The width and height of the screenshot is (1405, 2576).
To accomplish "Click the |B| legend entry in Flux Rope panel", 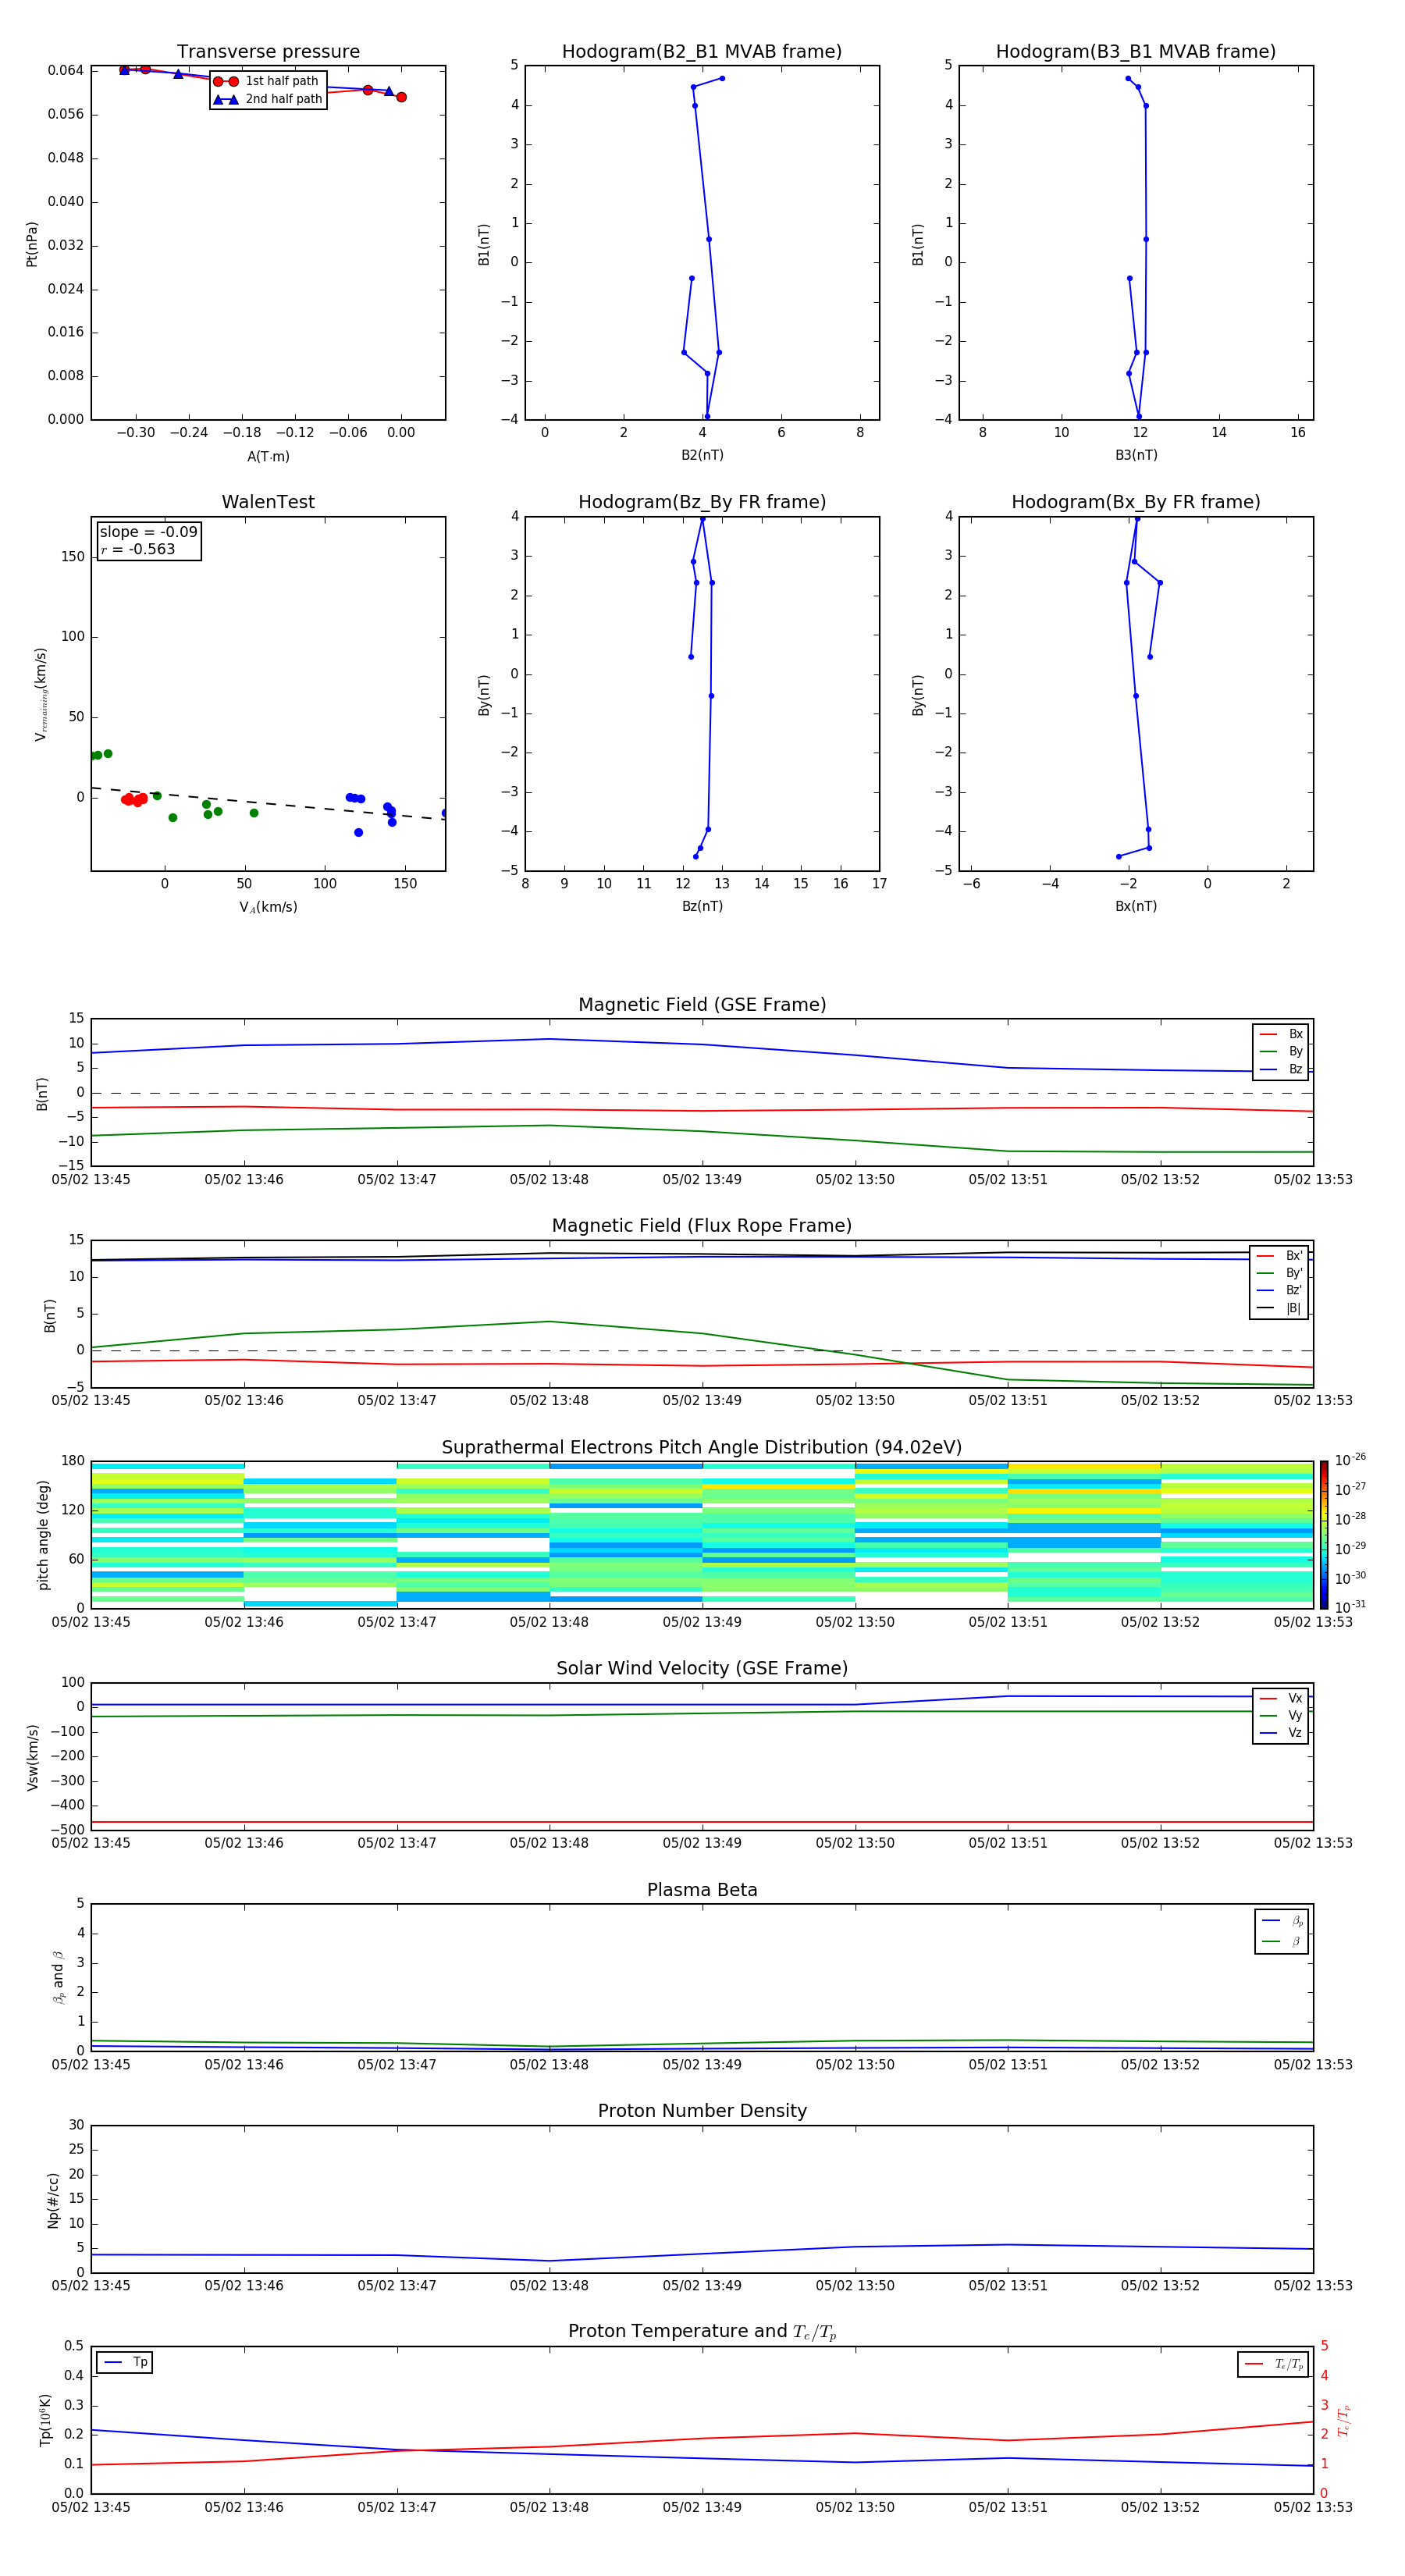I will tap(1279, 1308).
